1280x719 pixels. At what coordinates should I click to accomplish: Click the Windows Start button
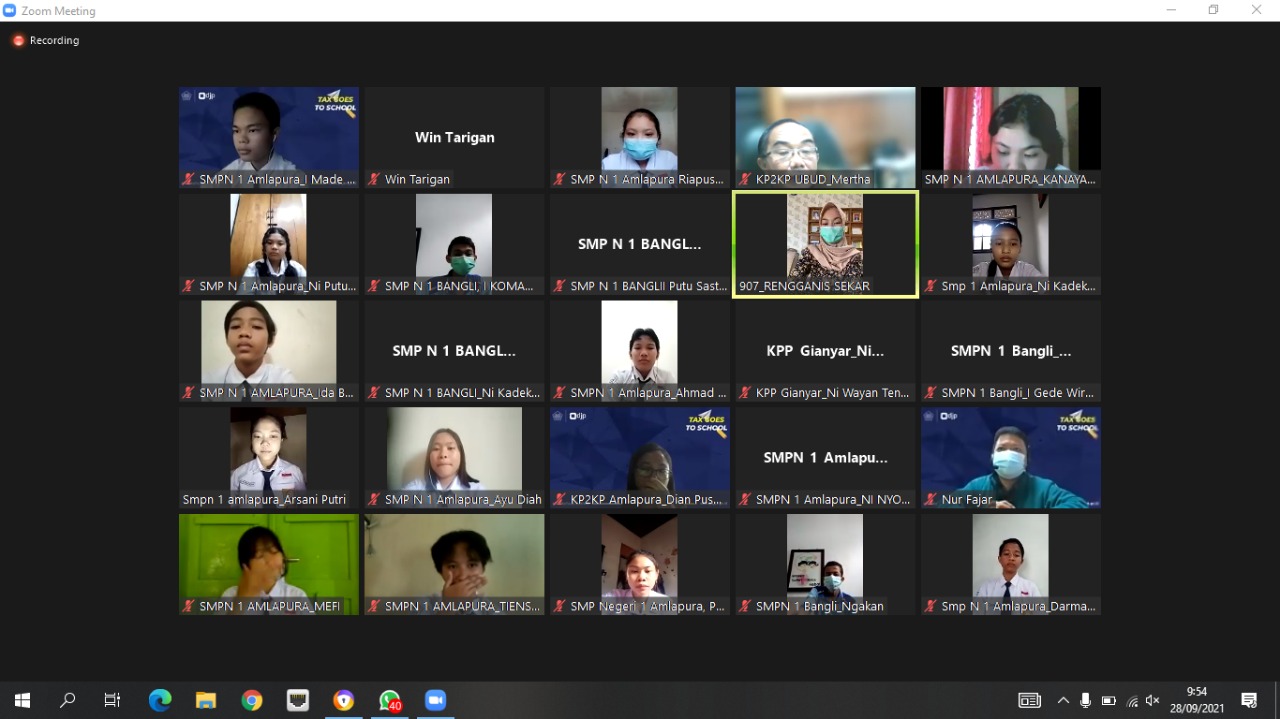tap(22, 700)
